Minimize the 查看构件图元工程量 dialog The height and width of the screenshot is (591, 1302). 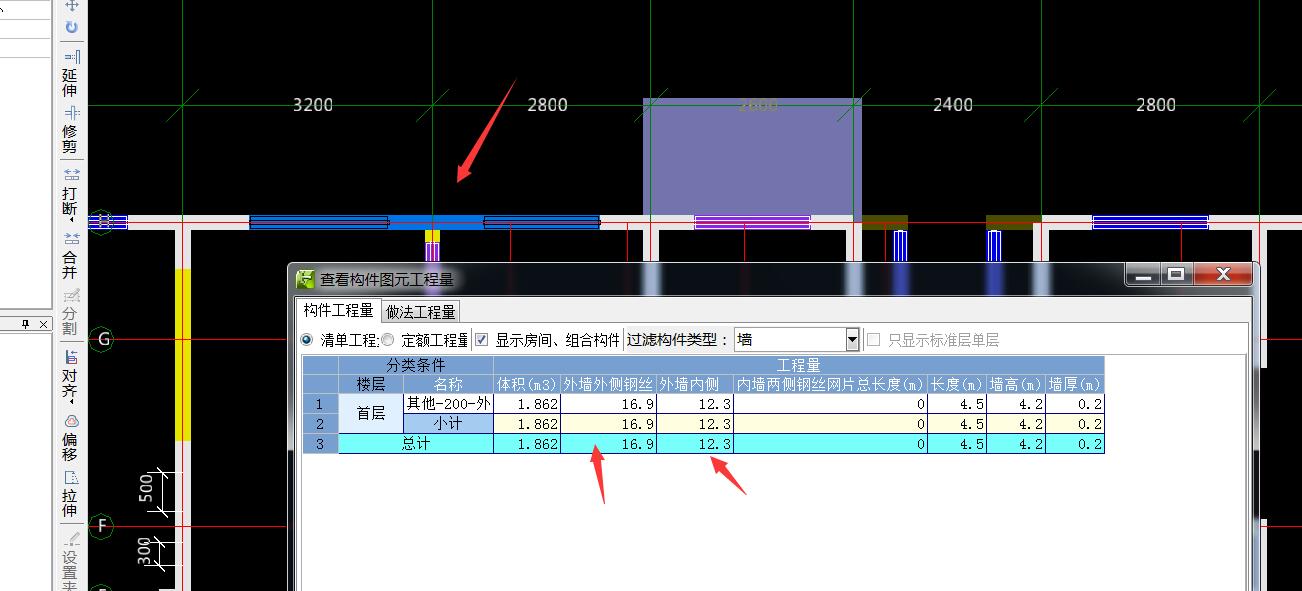click(x=1145, y=274)
